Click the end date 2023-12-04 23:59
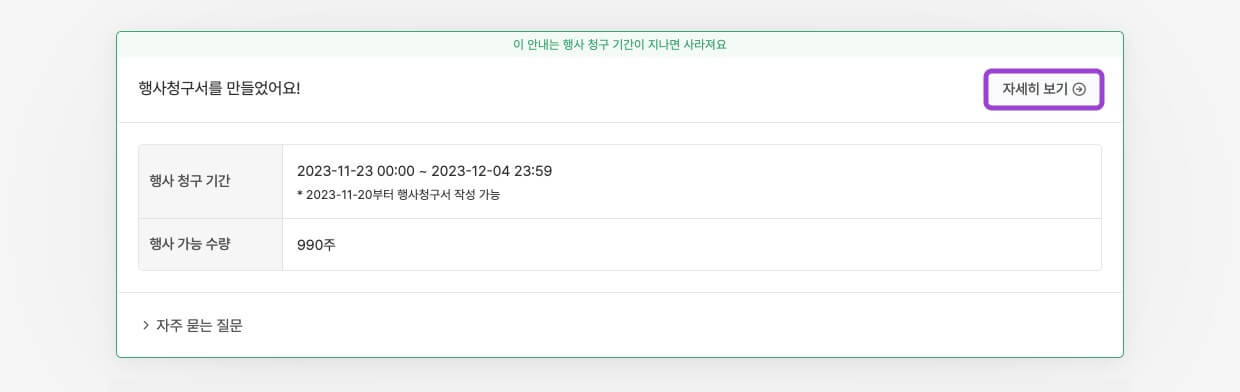Image resolution: width=1240 pixels, height=392 pixels. click(492, 171)
